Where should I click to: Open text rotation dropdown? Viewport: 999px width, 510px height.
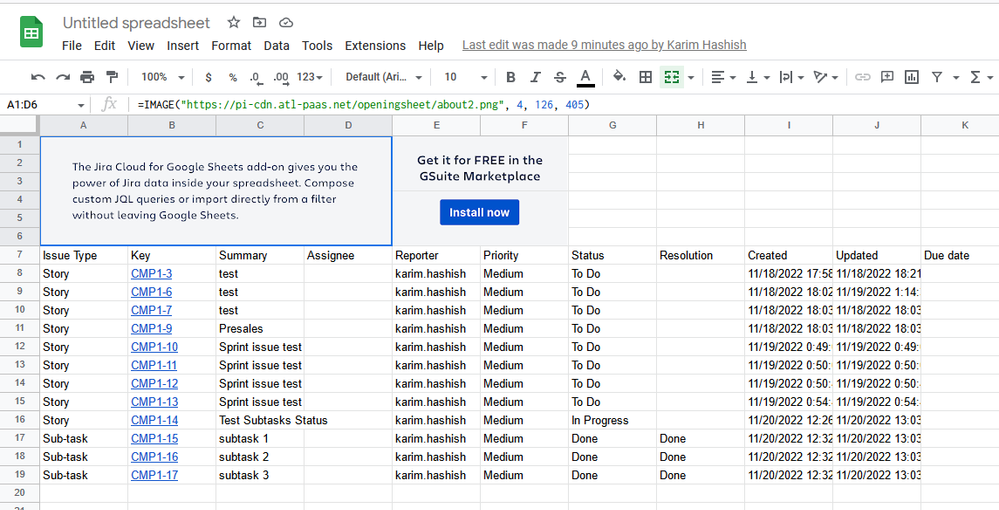[826, 77]
